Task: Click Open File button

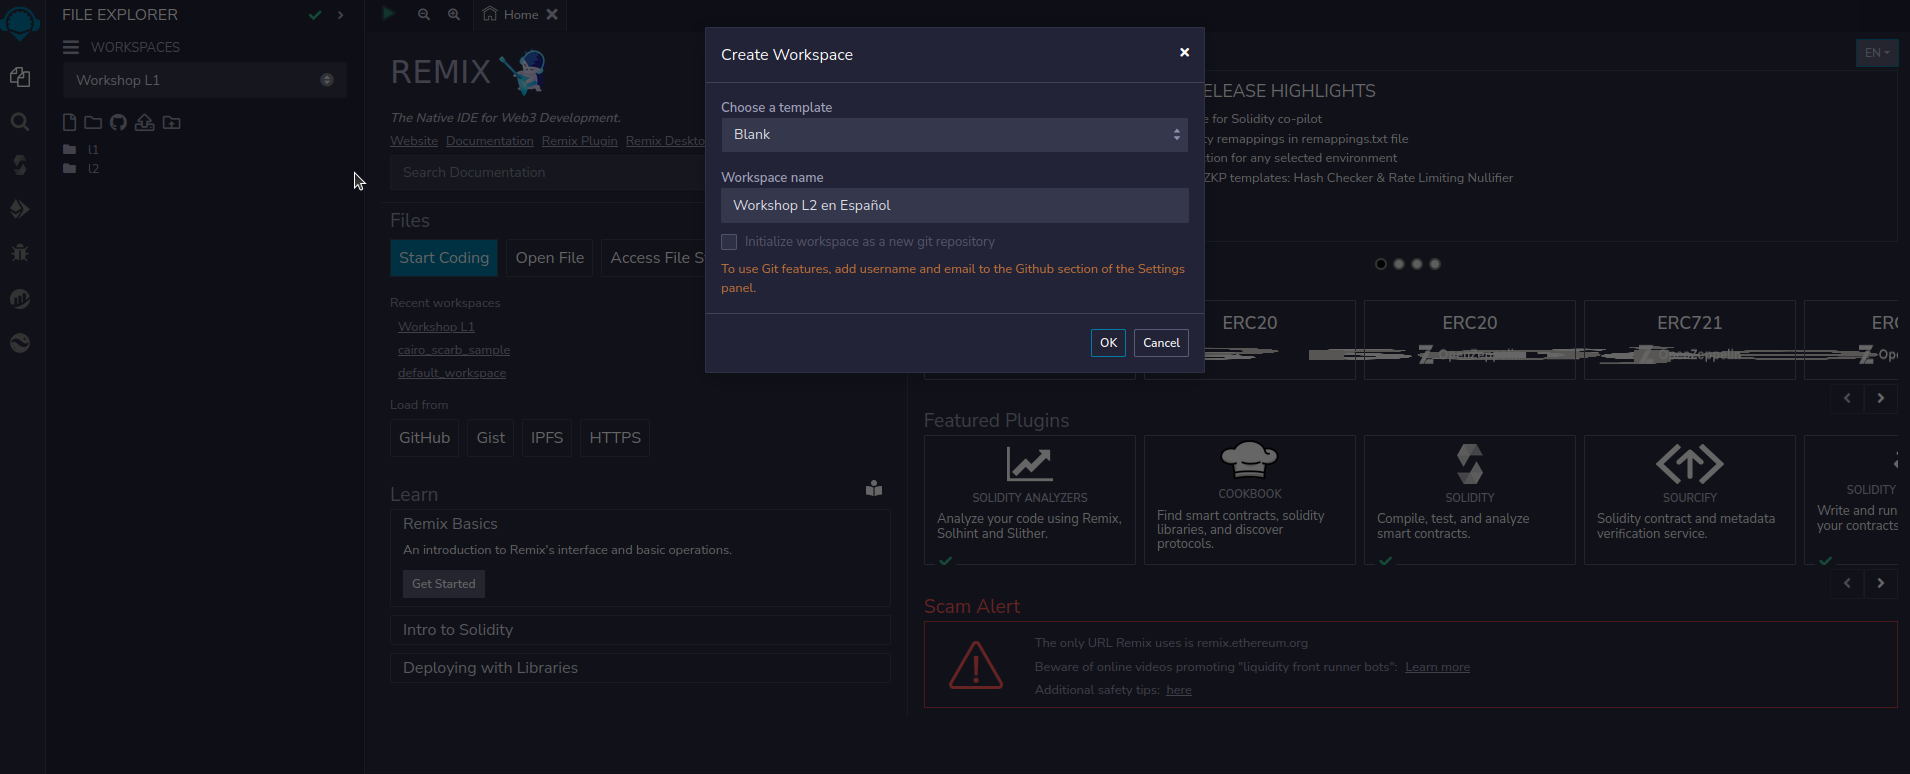Action: coord(550,258)
